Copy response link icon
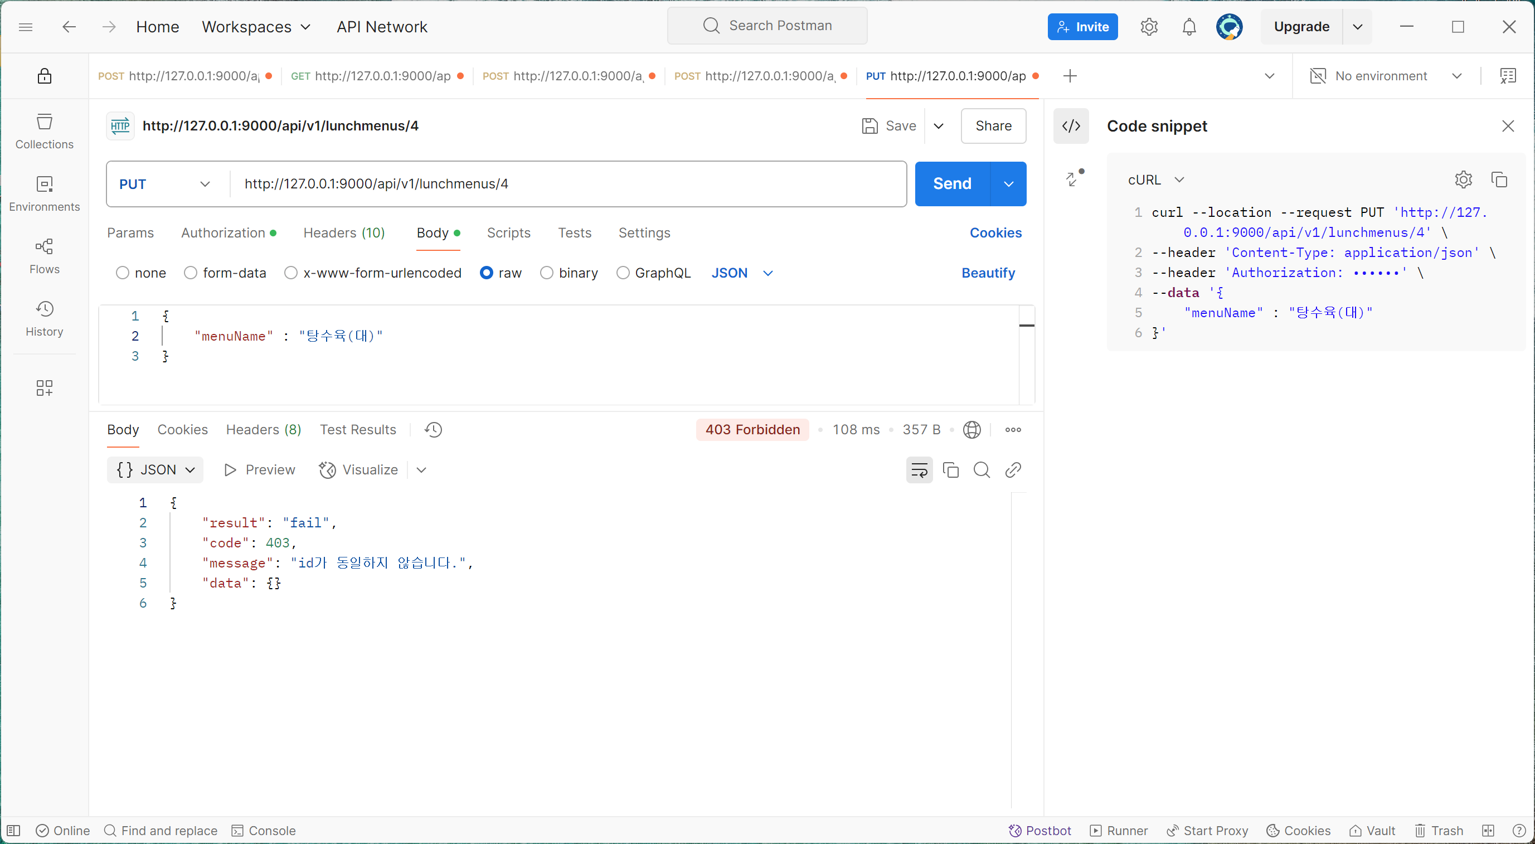The height and width of the screenshot is (844, 1535). tap(1013, 470)
